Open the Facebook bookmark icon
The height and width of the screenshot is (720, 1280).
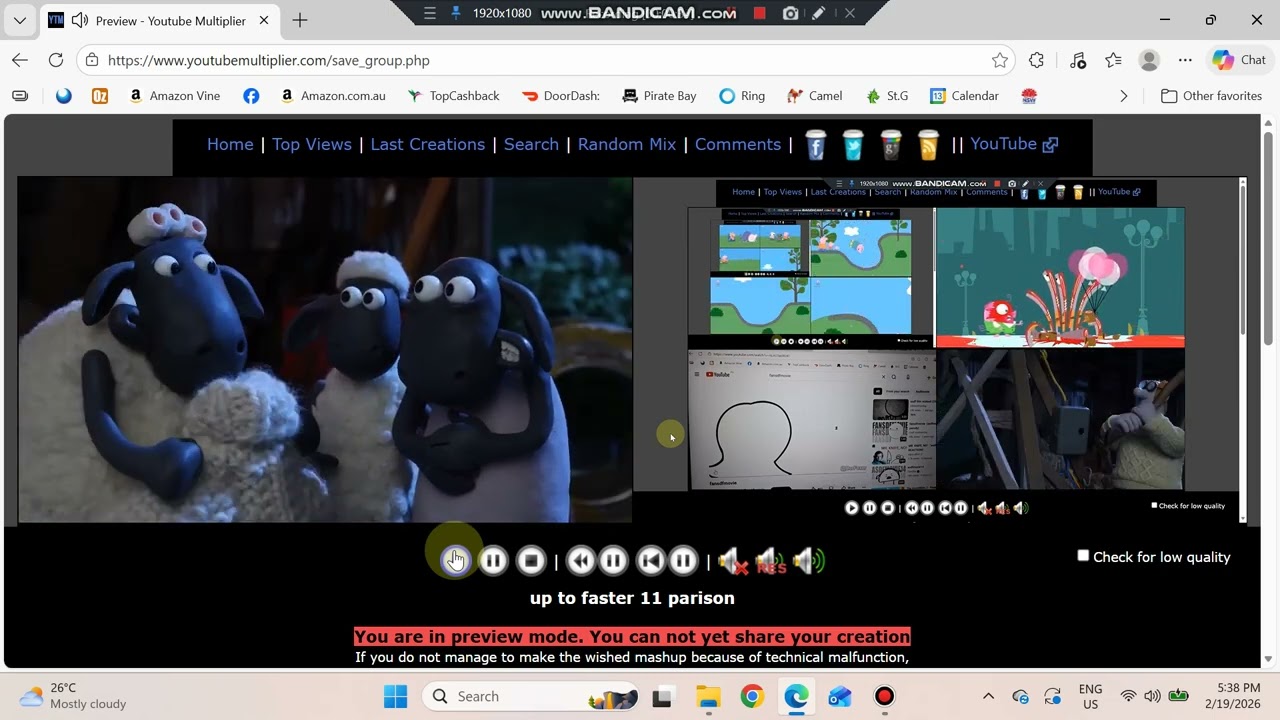[x=251, y=96]
